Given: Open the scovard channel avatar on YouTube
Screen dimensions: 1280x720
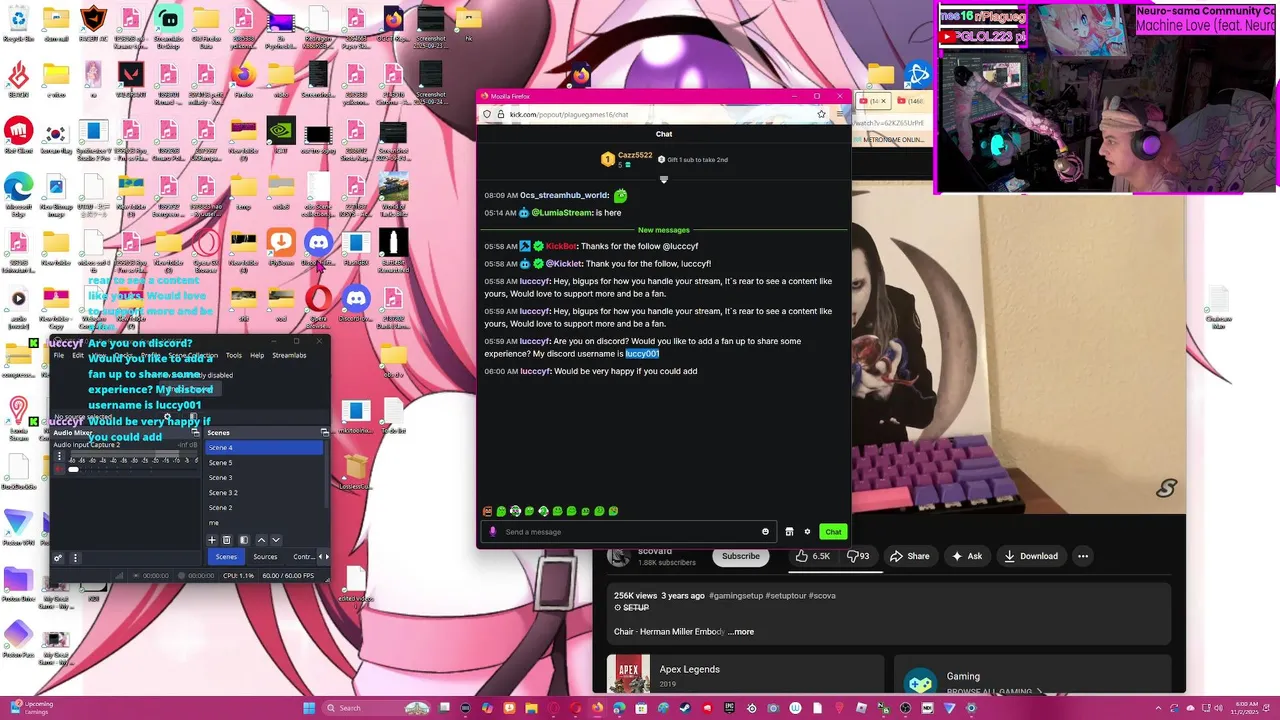Looking at the screenshot, I should [619, 556].
